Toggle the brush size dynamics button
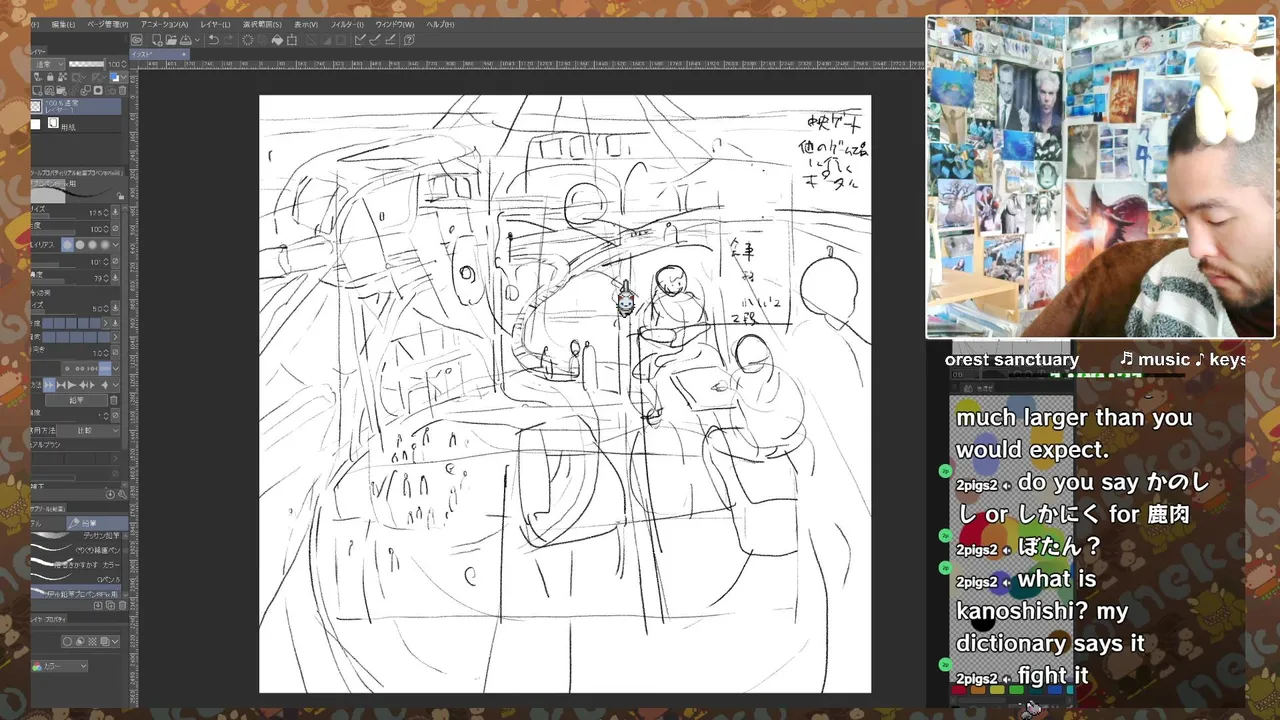1280x720 pixels. pos(115,212)
